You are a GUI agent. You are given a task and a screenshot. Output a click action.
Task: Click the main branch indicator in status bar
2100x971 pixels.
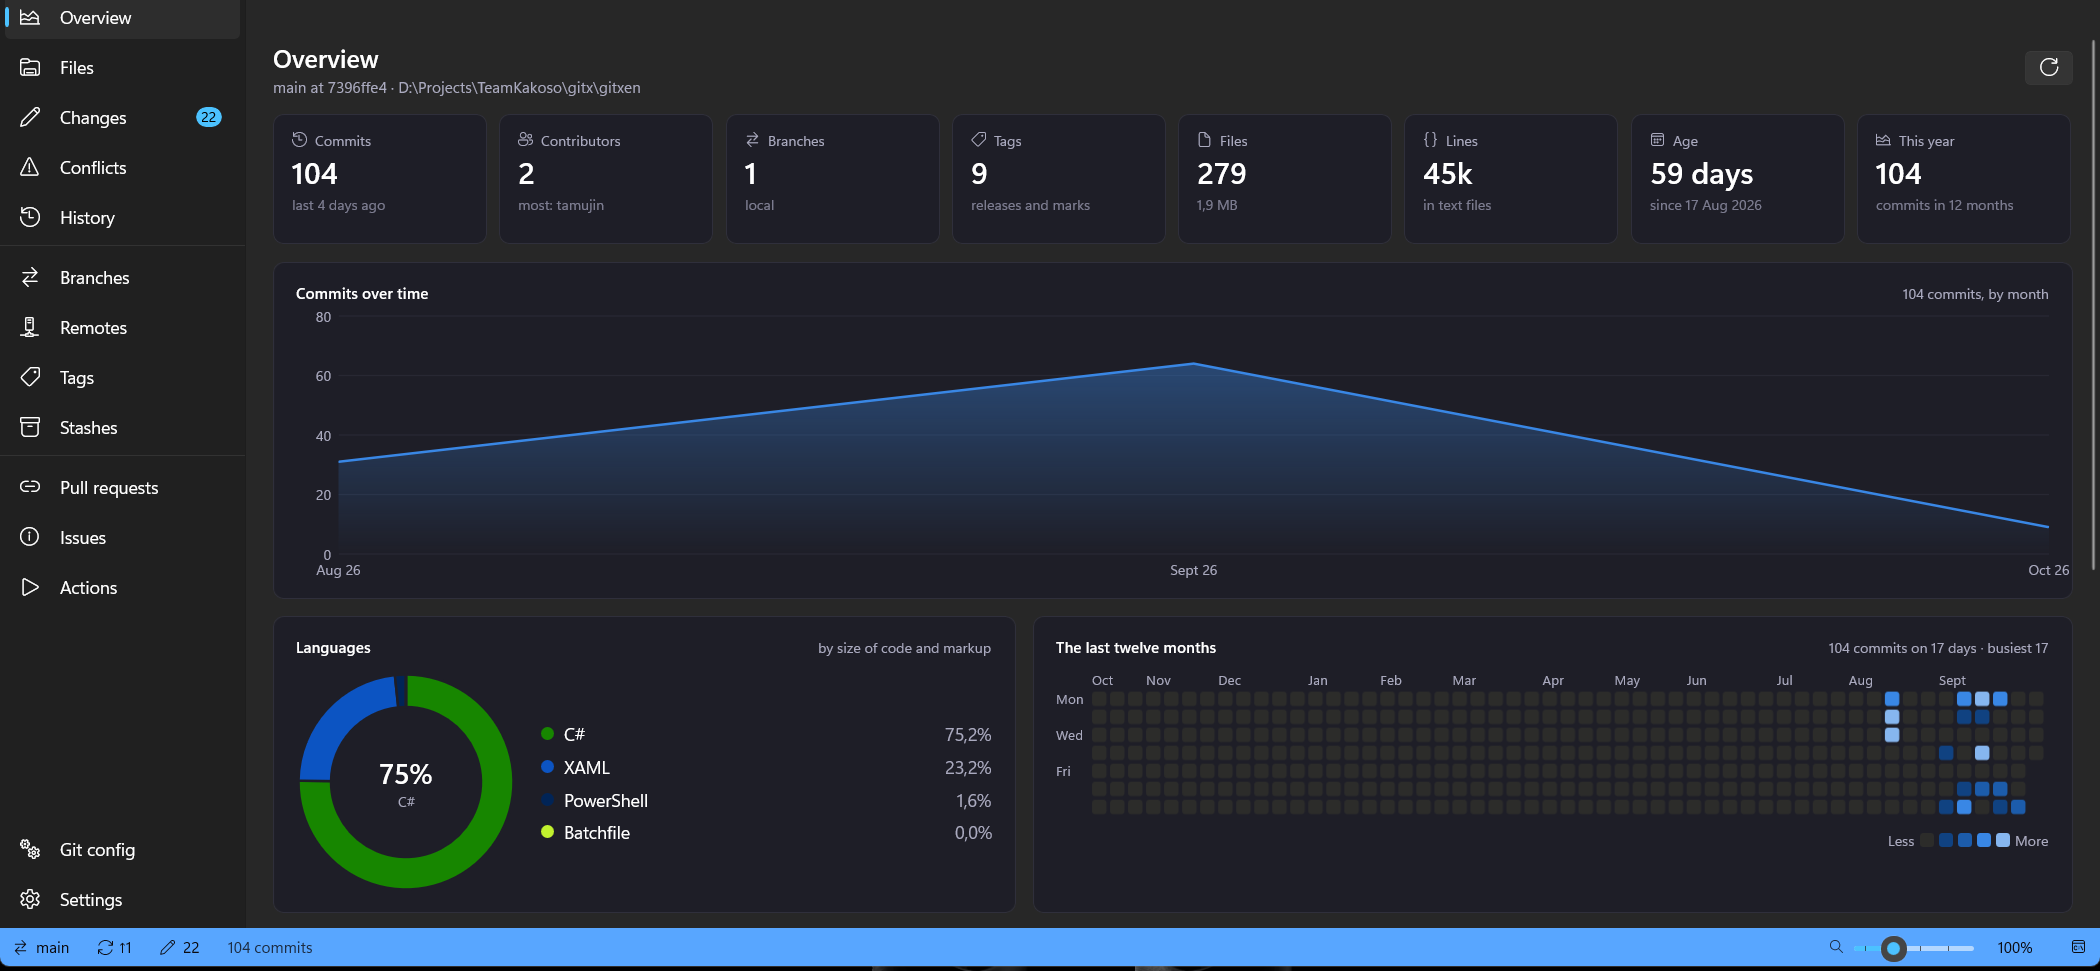[41, 947]
